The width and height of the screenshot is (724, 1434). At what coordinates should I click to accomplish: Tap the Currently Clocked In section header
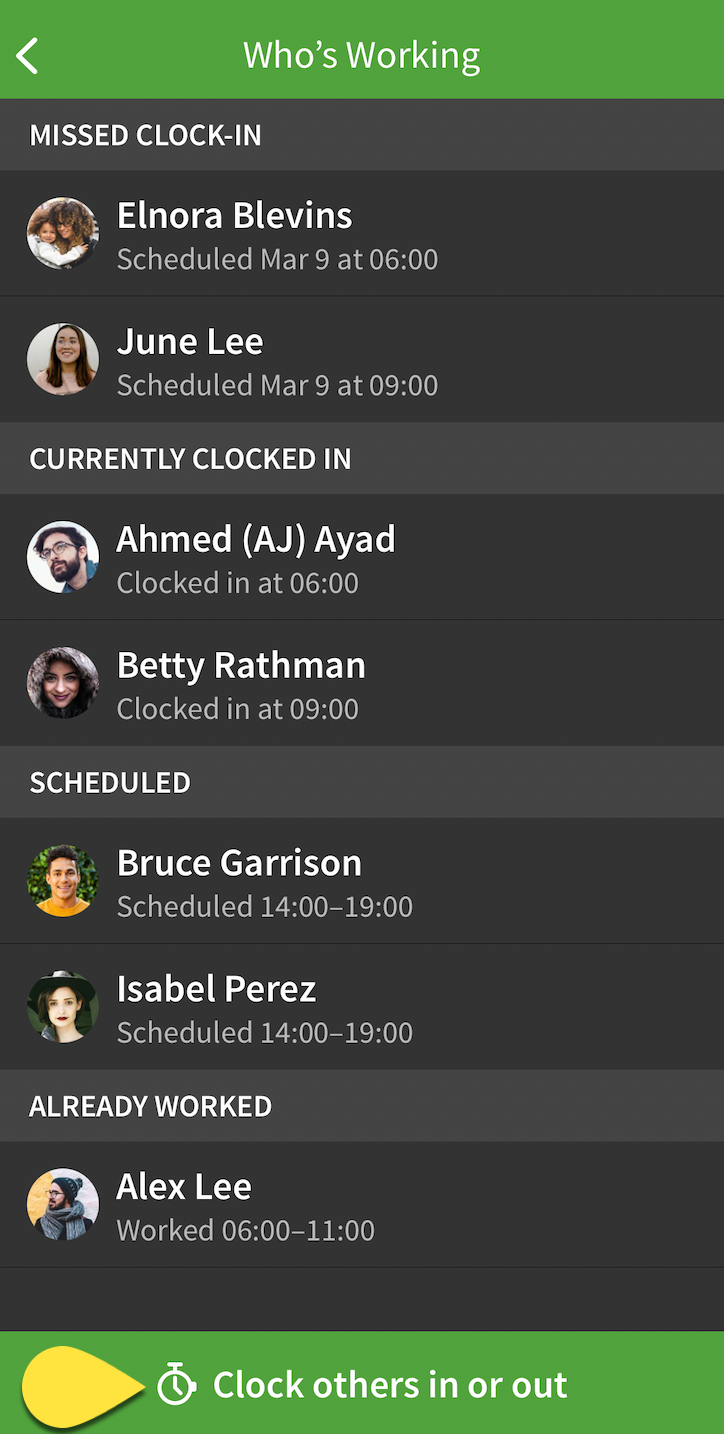click(362, 459)
